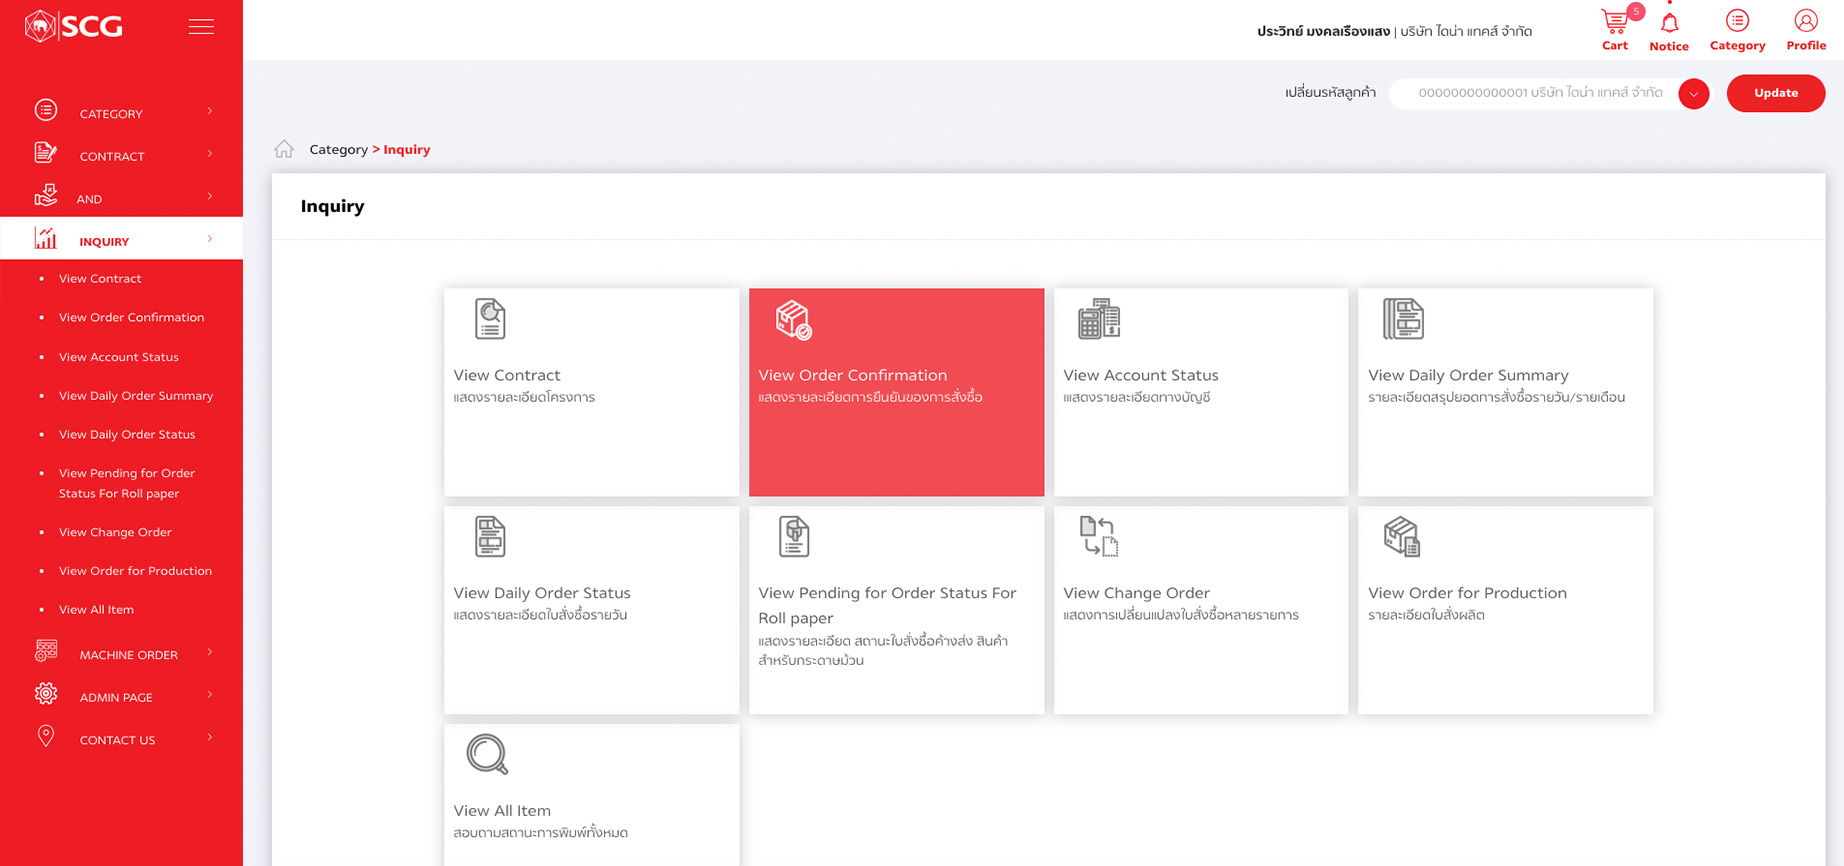The image size is (1844, 866).
Task: Click the View Account Status calculator icon
Action: coord(1098,319)
